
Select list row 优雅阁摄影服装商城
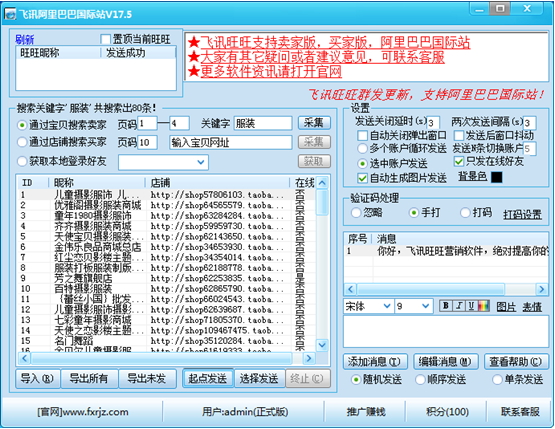pos(166,205)
